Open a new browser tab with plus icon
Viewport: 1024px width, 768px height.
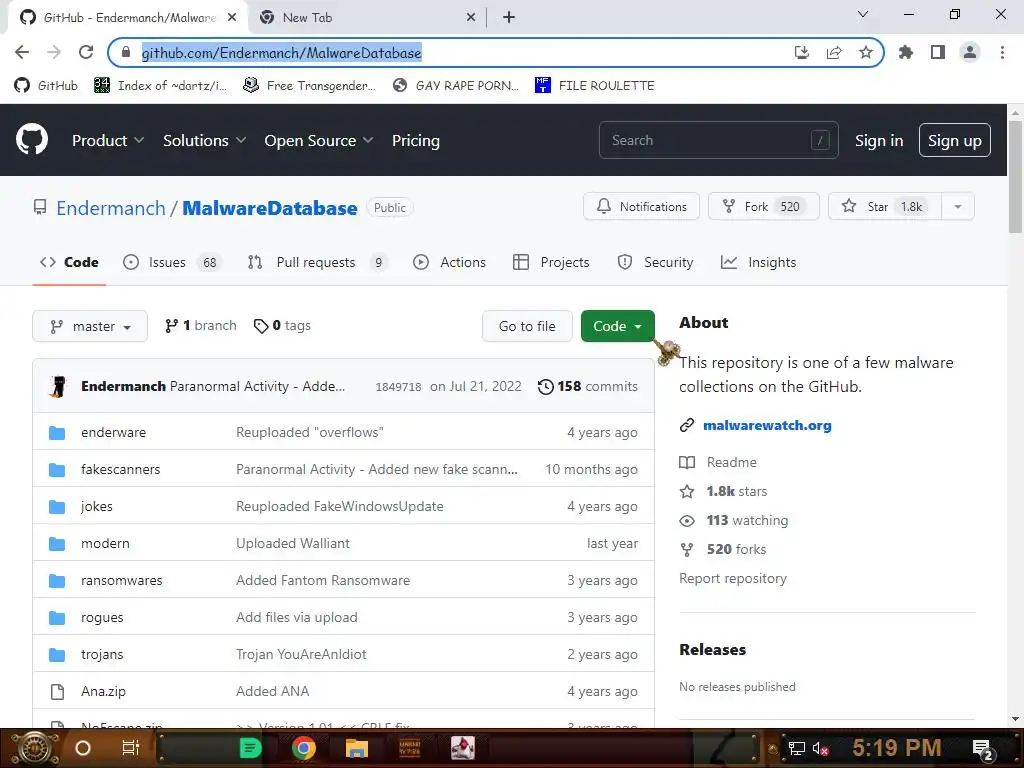[509, 18]
